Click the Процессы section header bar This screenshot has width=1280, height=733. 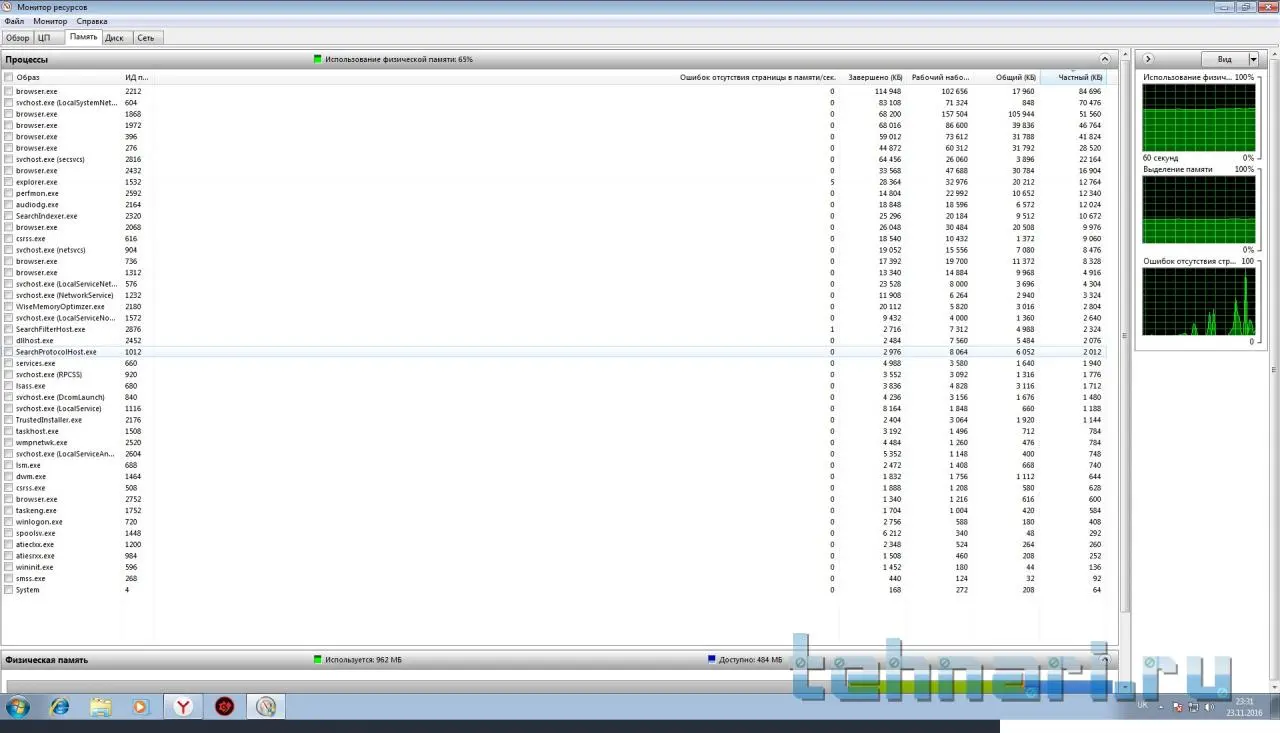pyautogui.click(x=559, y=59)
